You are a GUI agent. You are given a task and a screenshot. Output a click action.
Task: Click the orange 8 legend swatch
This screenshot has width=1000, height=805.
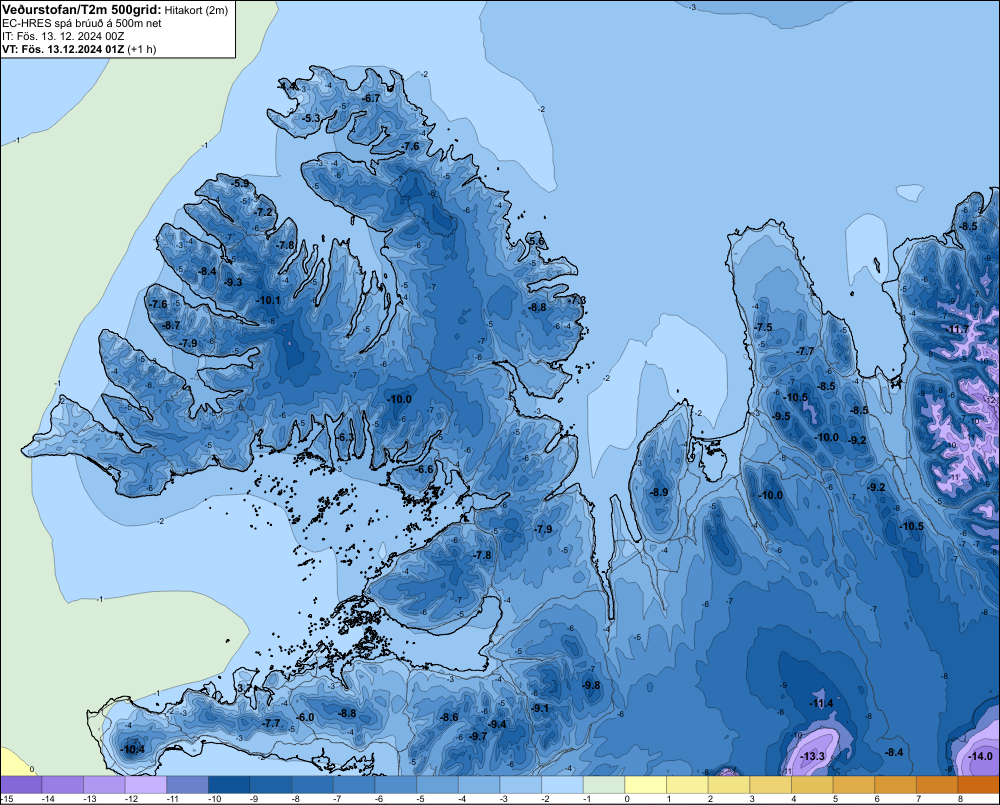click(x=979, y=785)
